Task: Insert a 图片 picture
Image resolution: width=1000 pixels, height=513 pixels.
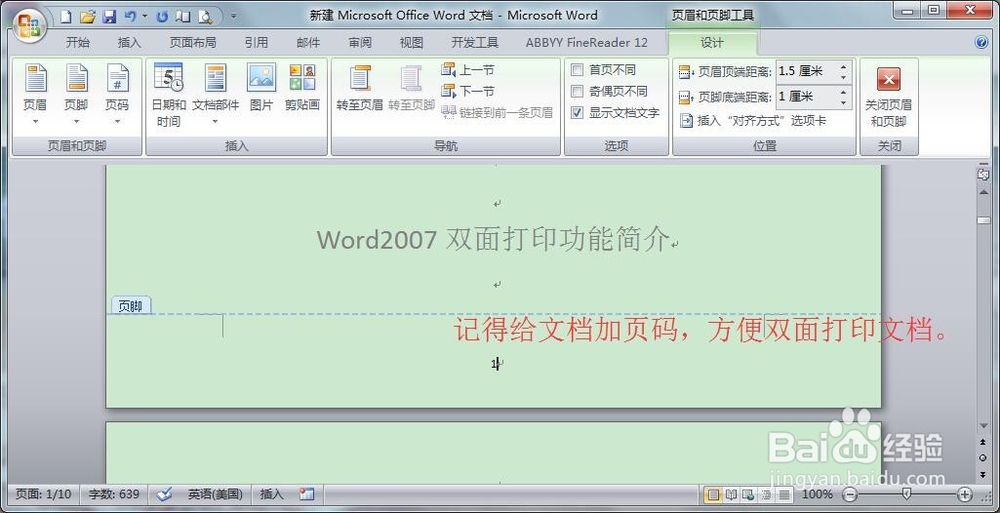Action: 261,87
